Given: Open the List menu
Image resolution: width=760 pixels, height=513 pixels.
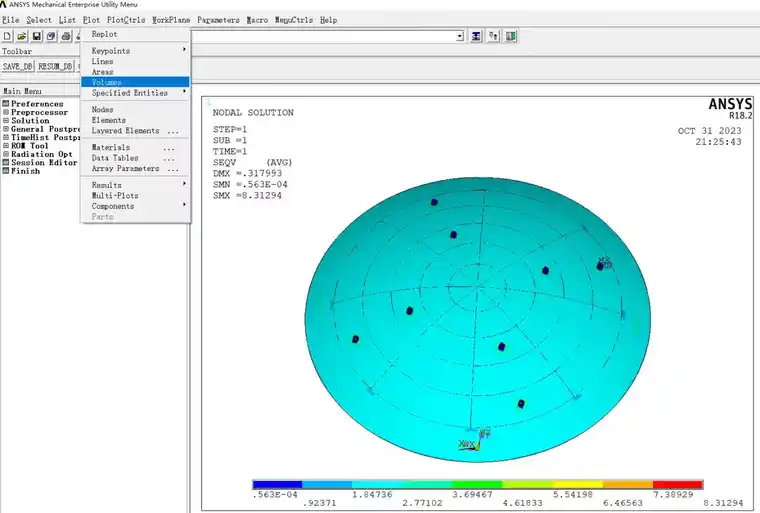Looking at the screenshot, I should [67, 20].
